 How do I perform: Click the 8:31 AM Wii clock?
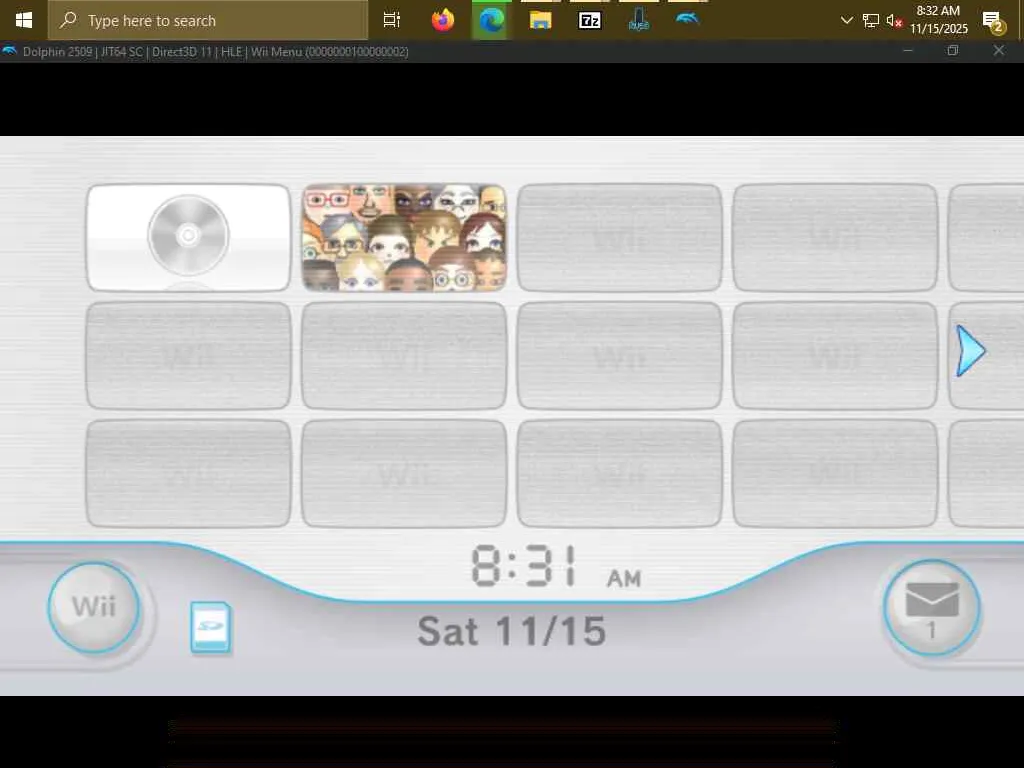[x=556, y=566]
